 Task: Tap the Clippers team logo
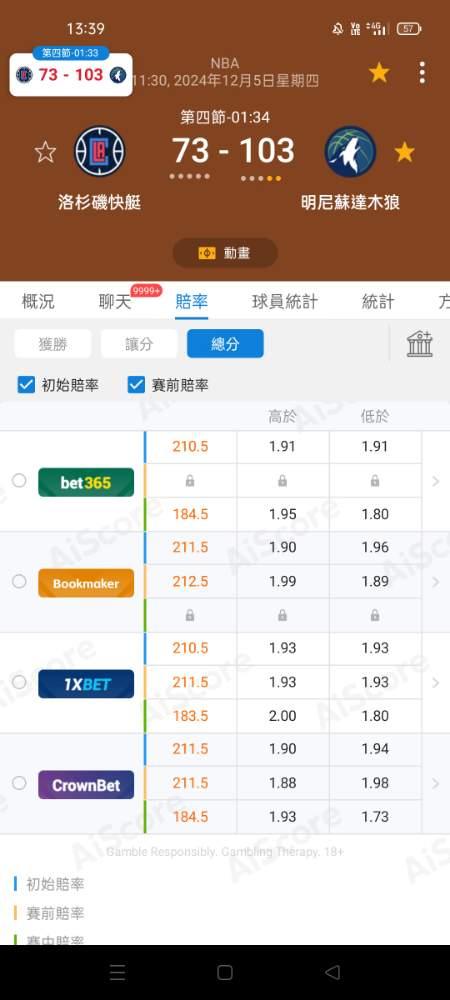100,152
